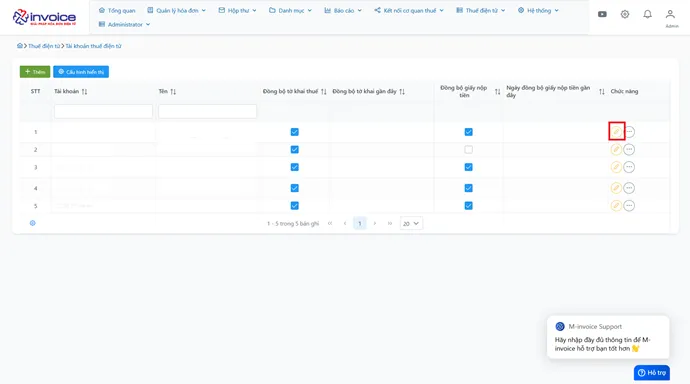The width and height of the screenshot is (690, 384).
Task: Click Cấu hình hiển thị button
Action: click(81, 72)
